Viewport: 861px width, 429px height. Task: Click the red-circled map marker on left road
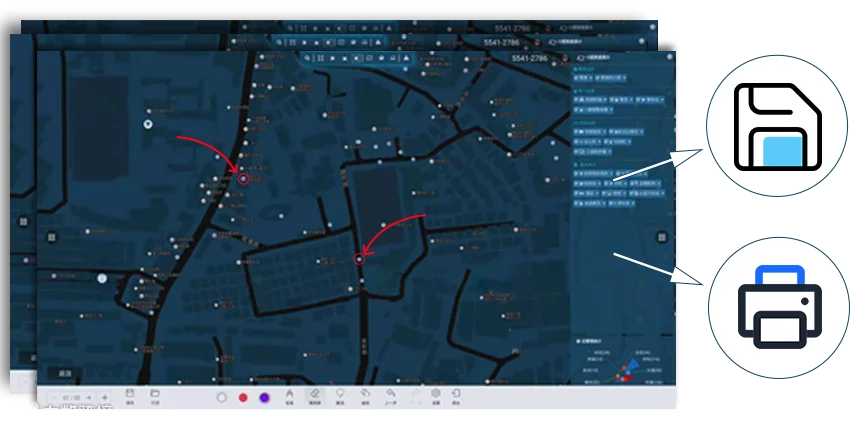(243, 179)
